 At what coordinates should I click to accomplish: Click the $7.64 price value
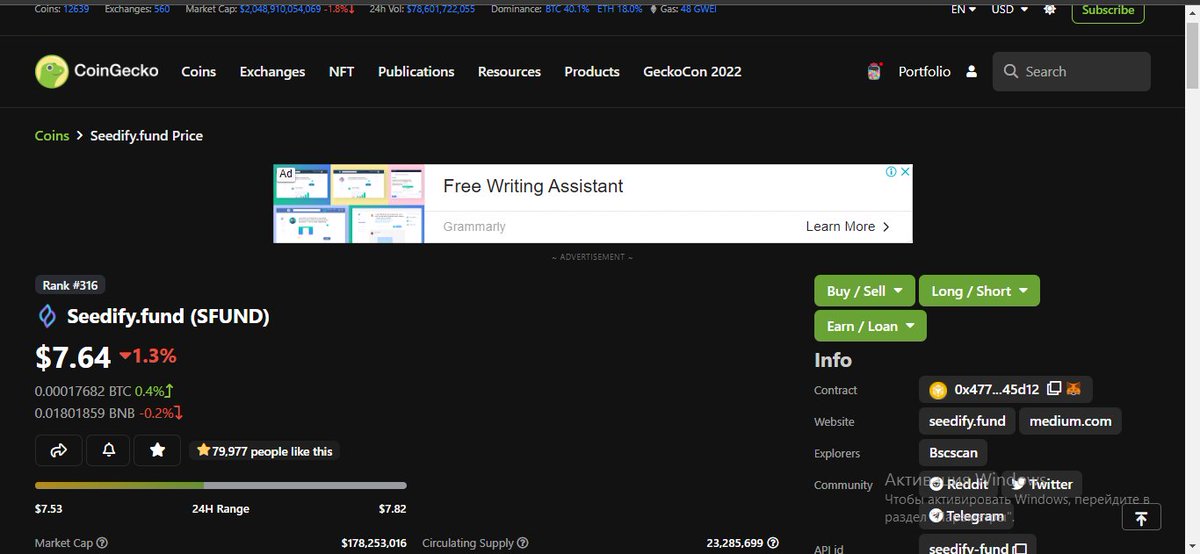(73, 357)
